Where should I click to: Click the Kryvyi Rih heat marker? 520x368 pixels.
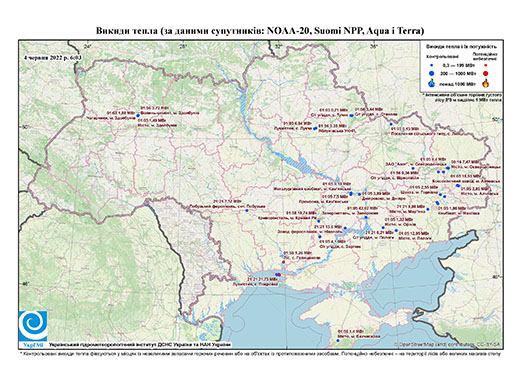[319, 221]
